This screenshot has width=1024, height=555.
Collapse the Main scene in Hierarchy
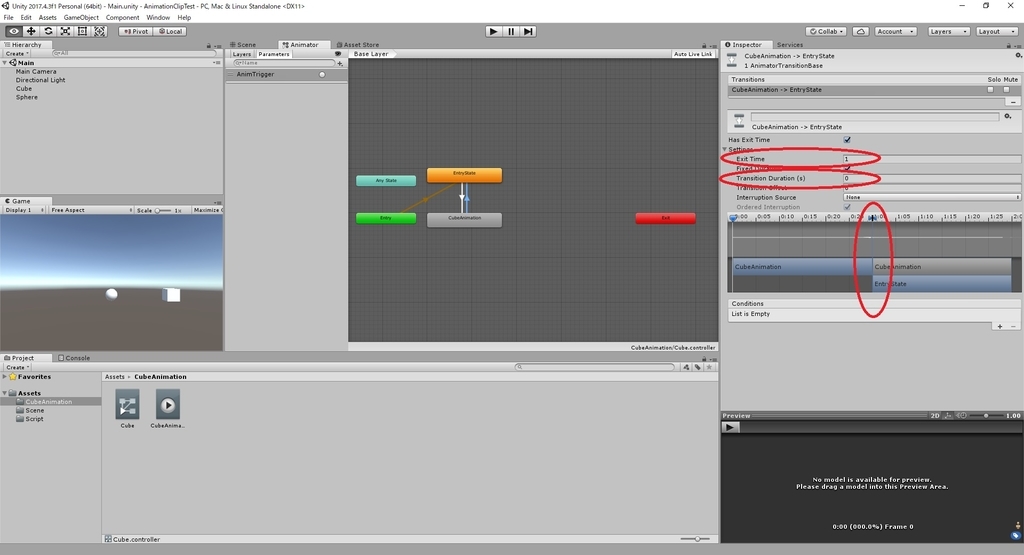[x=5, y=63]
